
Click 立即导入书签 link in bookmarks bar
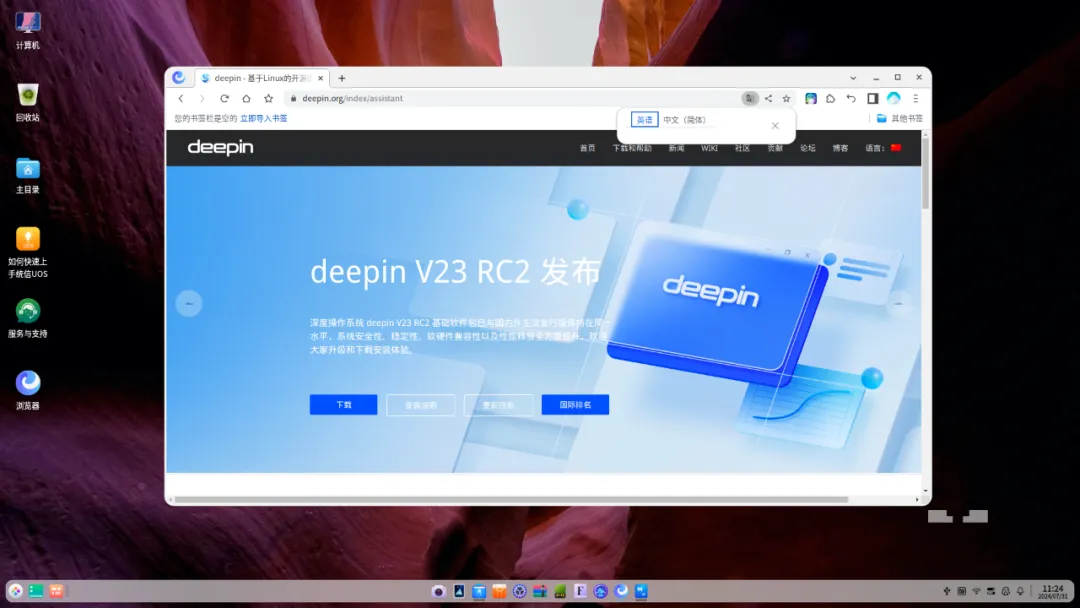[x=264, y=118]
